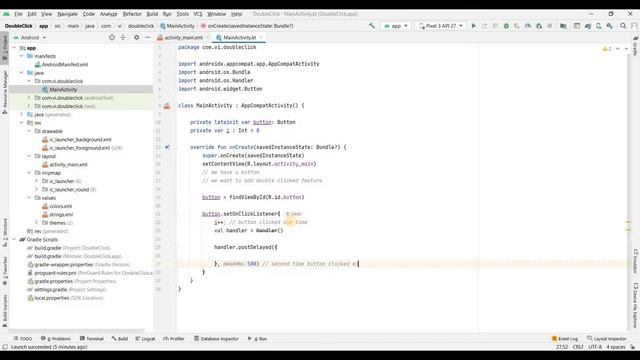Open the Database Inspector tool window
640x360 pixels.
216,339
